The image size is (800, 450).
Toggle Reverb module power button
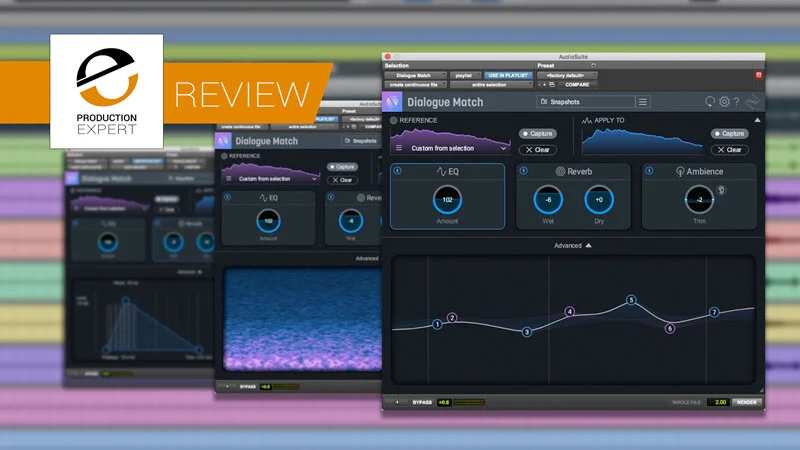(523, 171)
